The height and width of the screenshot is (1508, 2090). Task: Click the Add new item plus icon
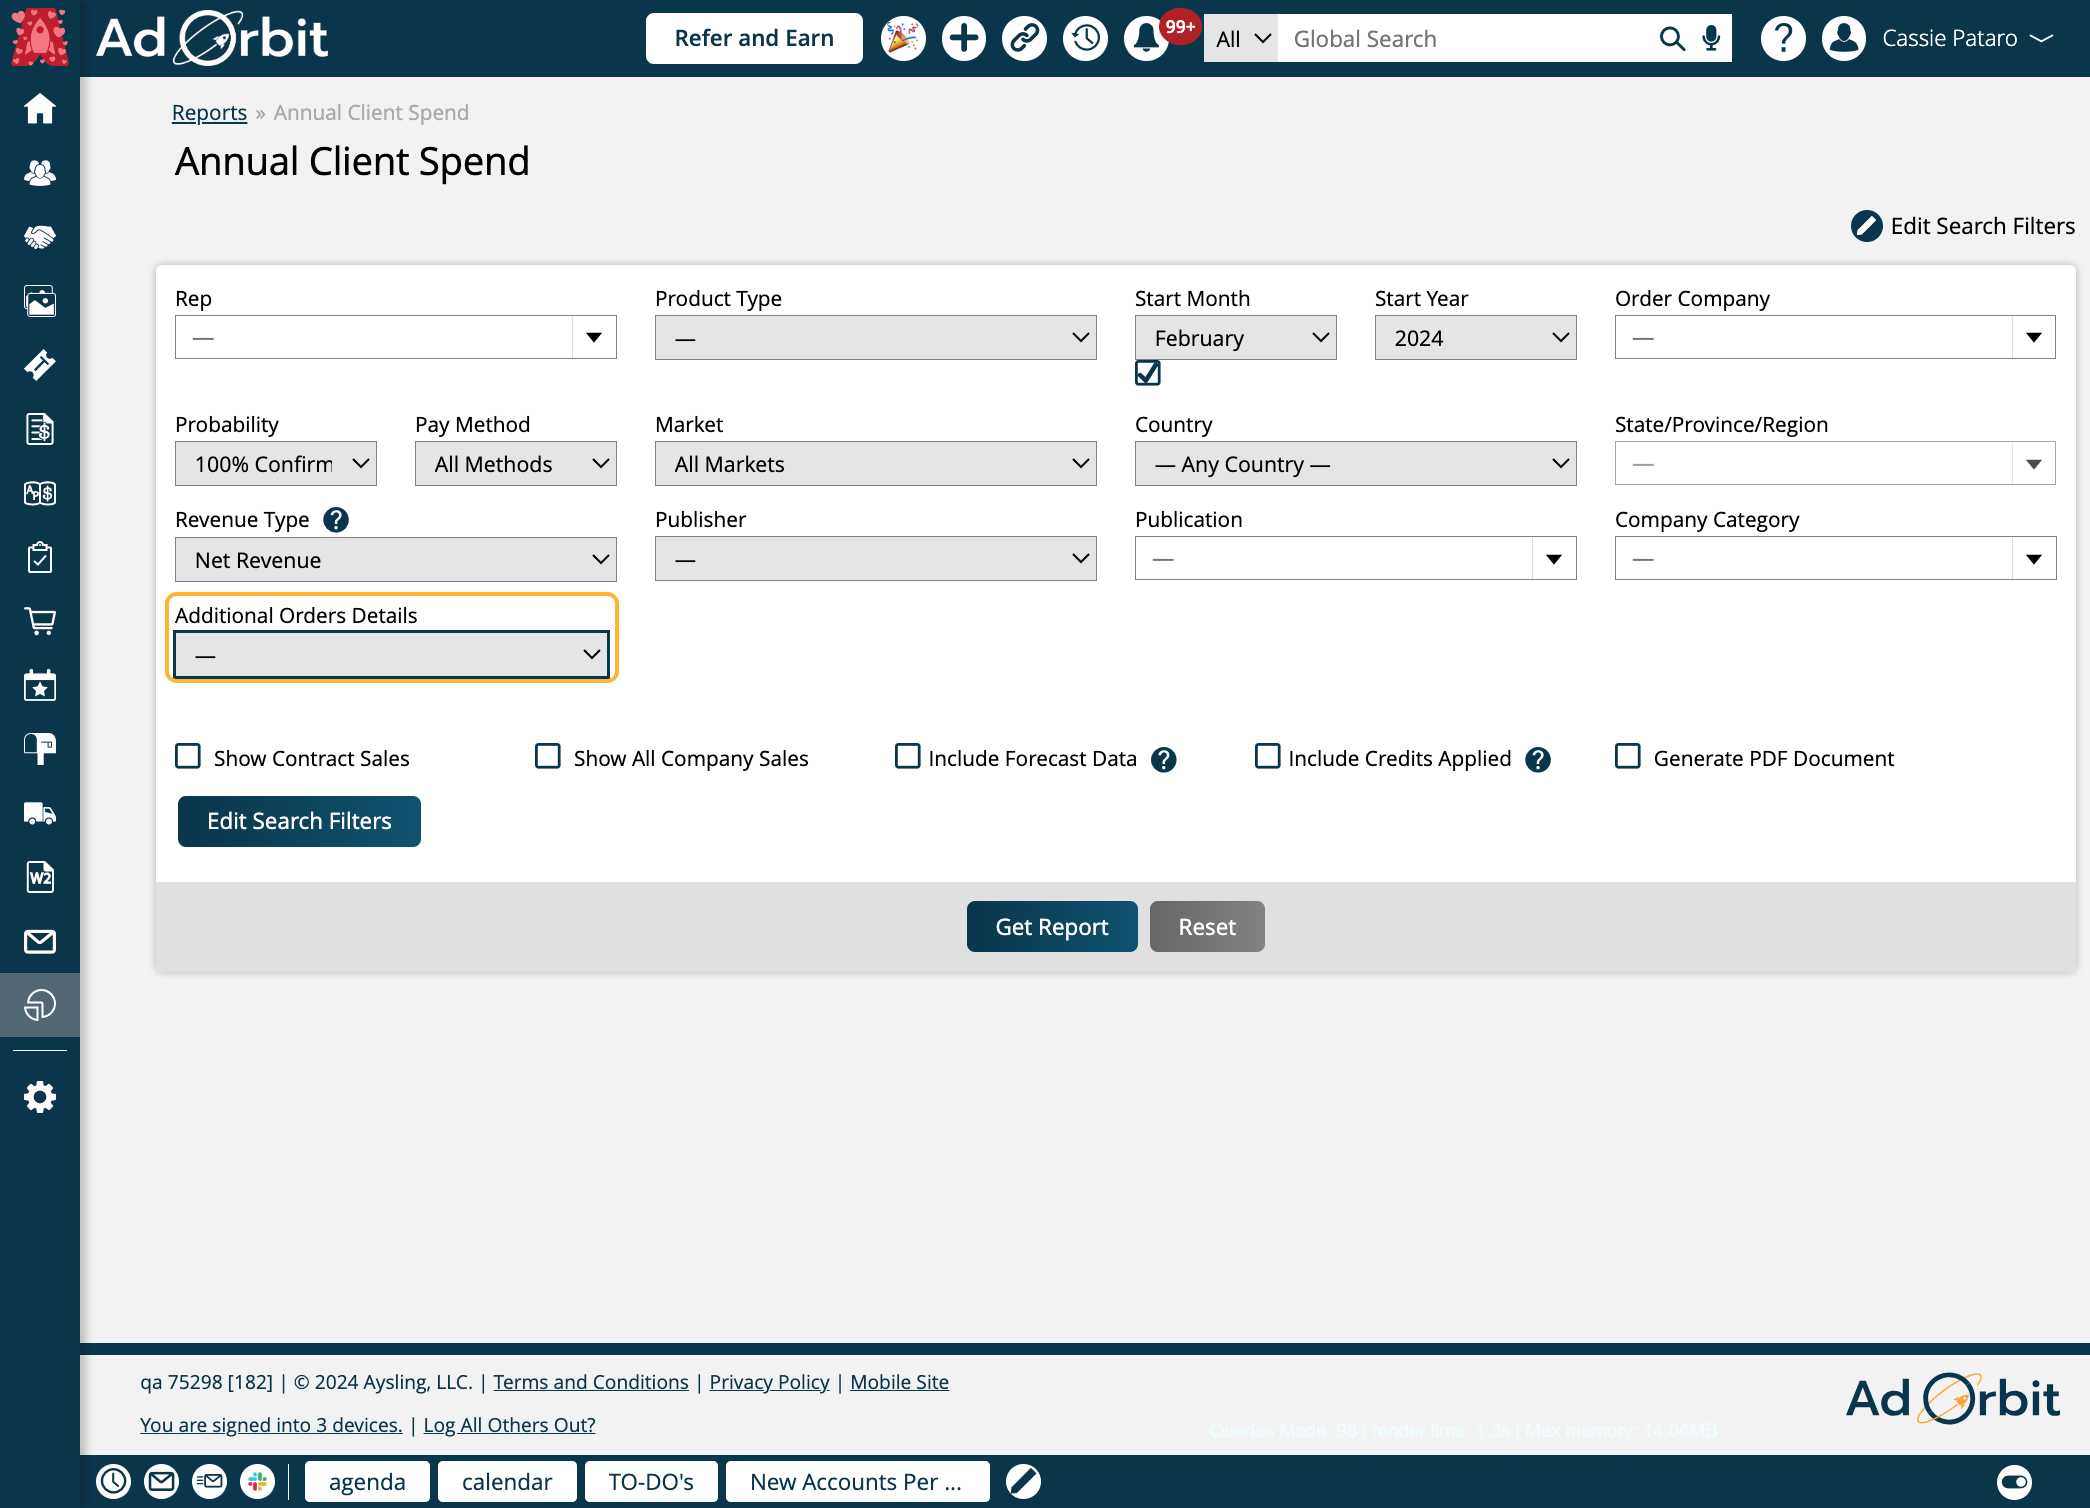coord(962,39)
